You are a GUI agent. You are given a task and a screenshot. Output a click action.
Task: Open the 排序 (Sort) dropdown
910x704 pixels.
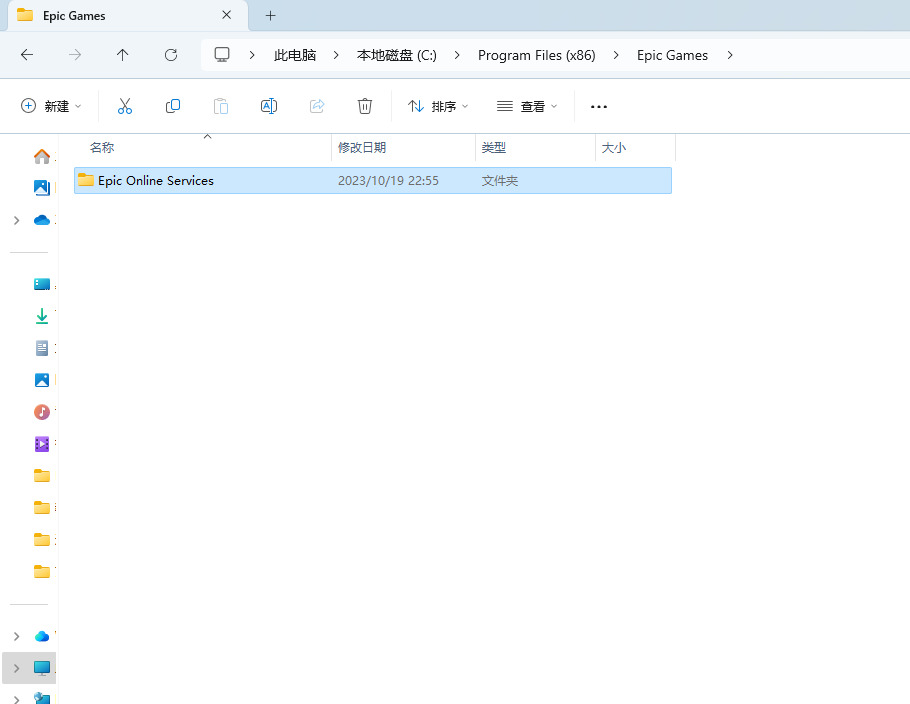pos(438,106)
